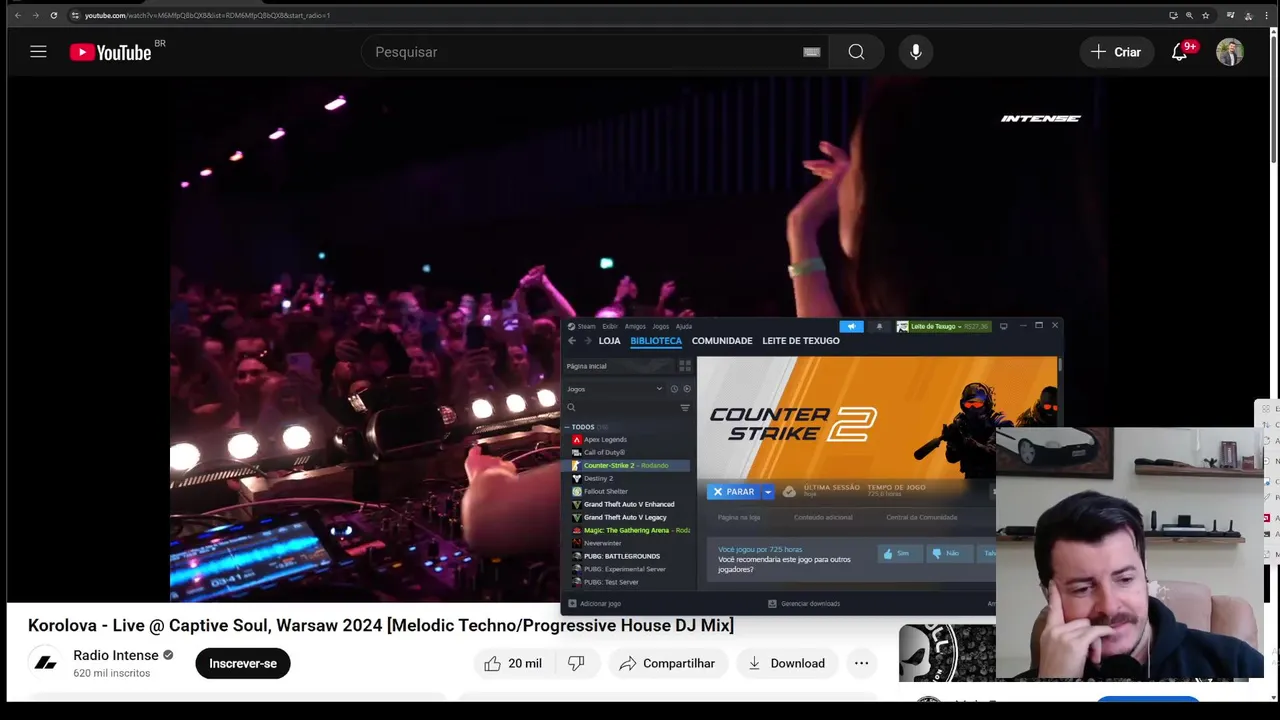Like the video with the thumbs-up showing 20 mil
The image size is (1280, 720).
coord(512,663)
